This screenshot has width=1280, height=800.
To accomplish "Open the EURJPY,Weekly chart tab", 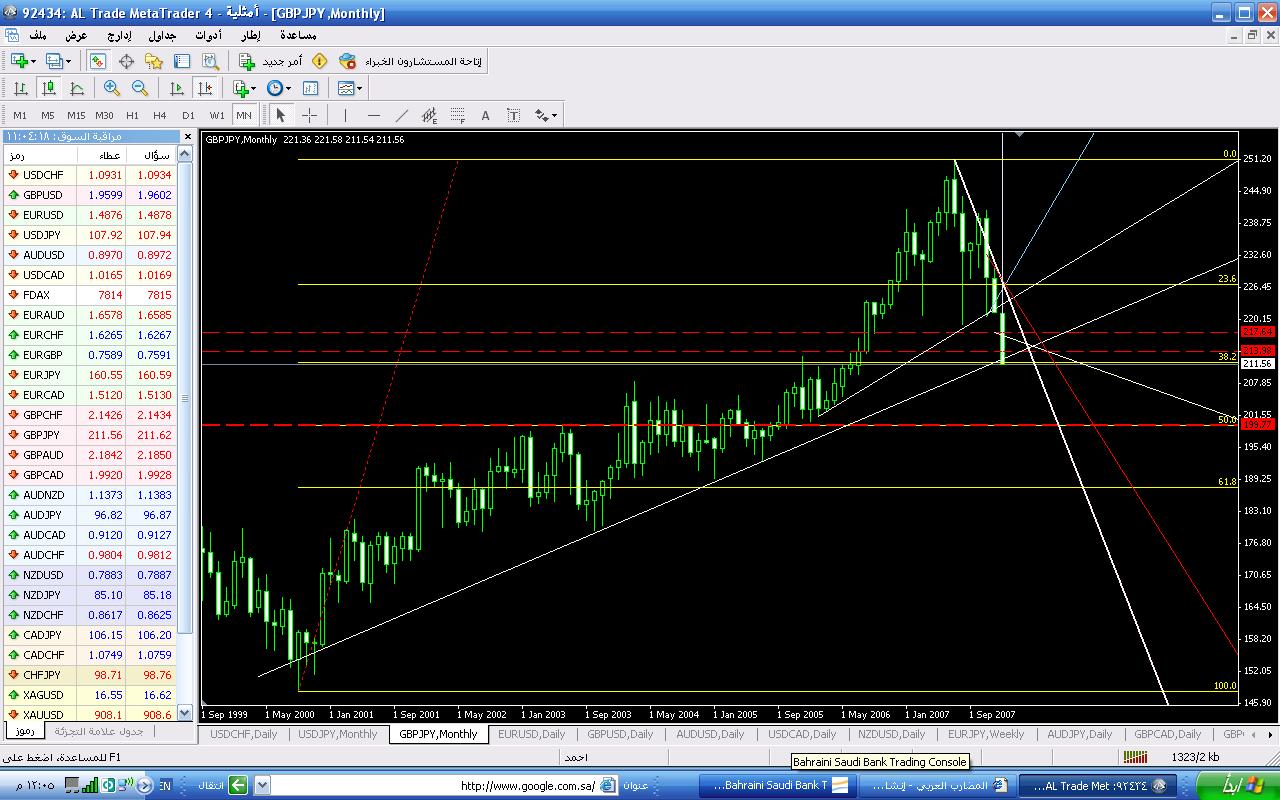I will [986, 734].
